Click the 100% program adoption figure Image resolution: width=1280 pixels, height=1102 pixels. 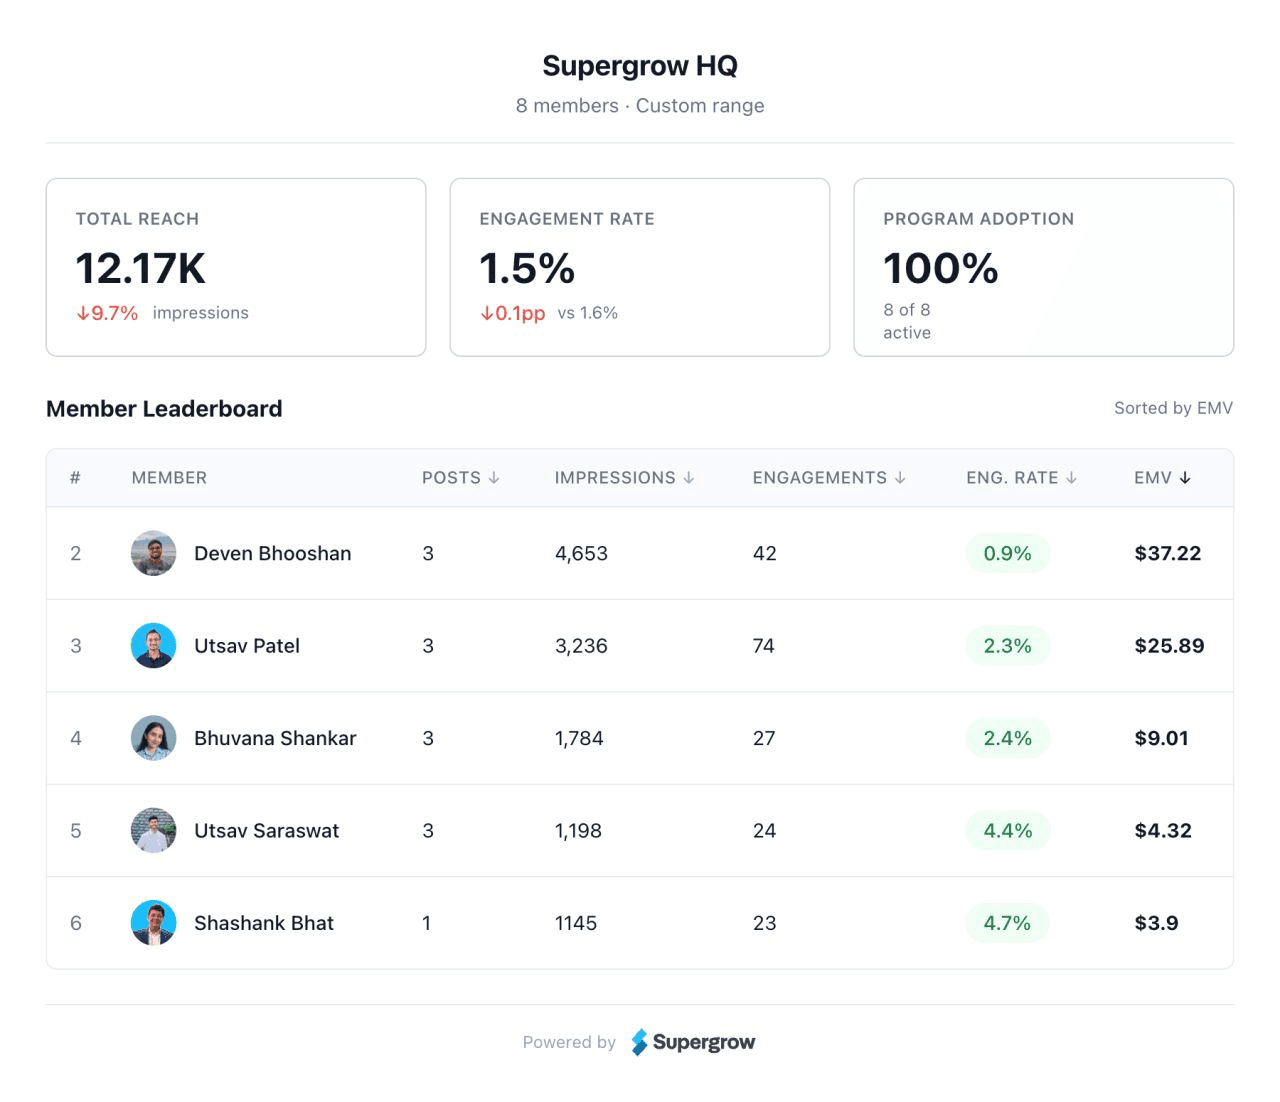tap(941, 268)
